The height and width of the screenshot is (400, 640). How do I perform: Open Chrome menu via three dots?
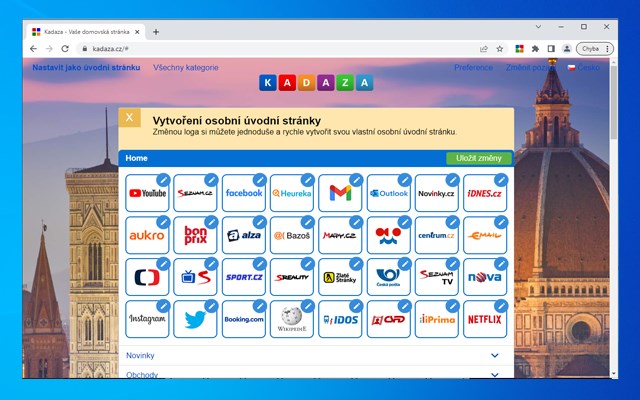pyautogui.click(x=607, y=49)
